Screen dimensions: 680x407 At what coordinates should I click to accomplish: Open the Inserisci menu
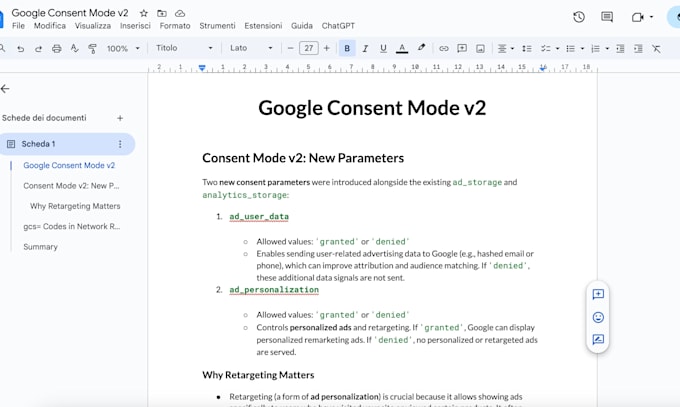[135, 26]
